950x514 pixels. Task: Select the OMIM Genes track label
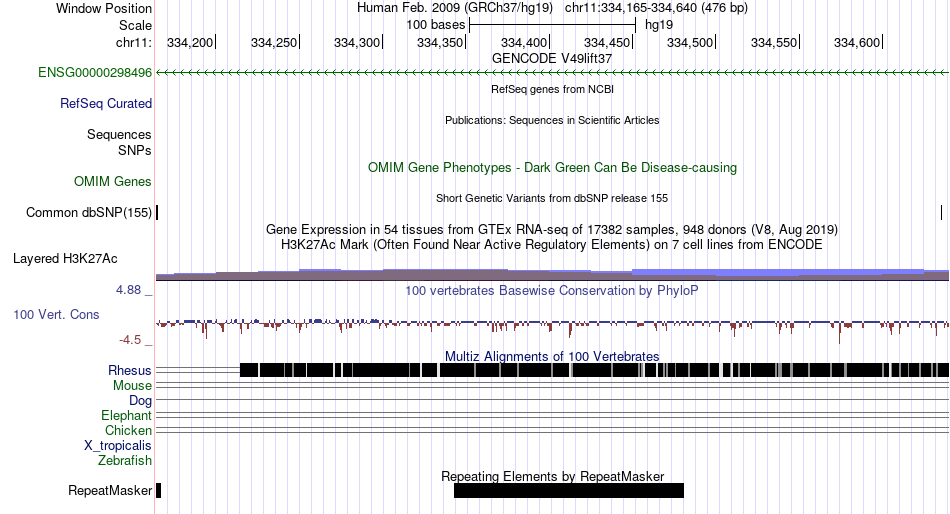tap(113, 181)
